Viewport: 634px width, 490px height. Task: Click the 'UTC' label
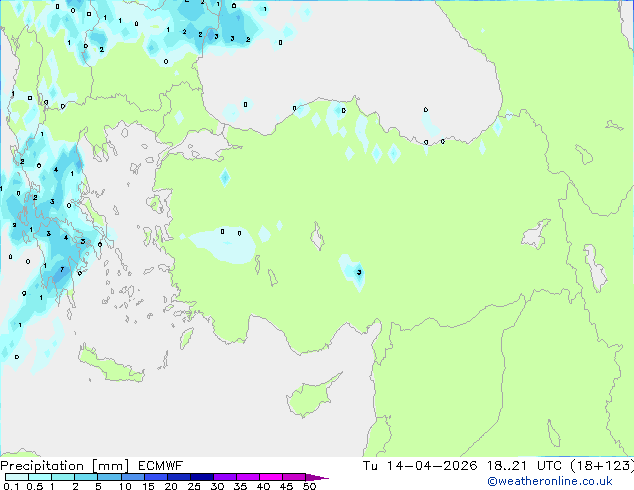tap(549, 466)
